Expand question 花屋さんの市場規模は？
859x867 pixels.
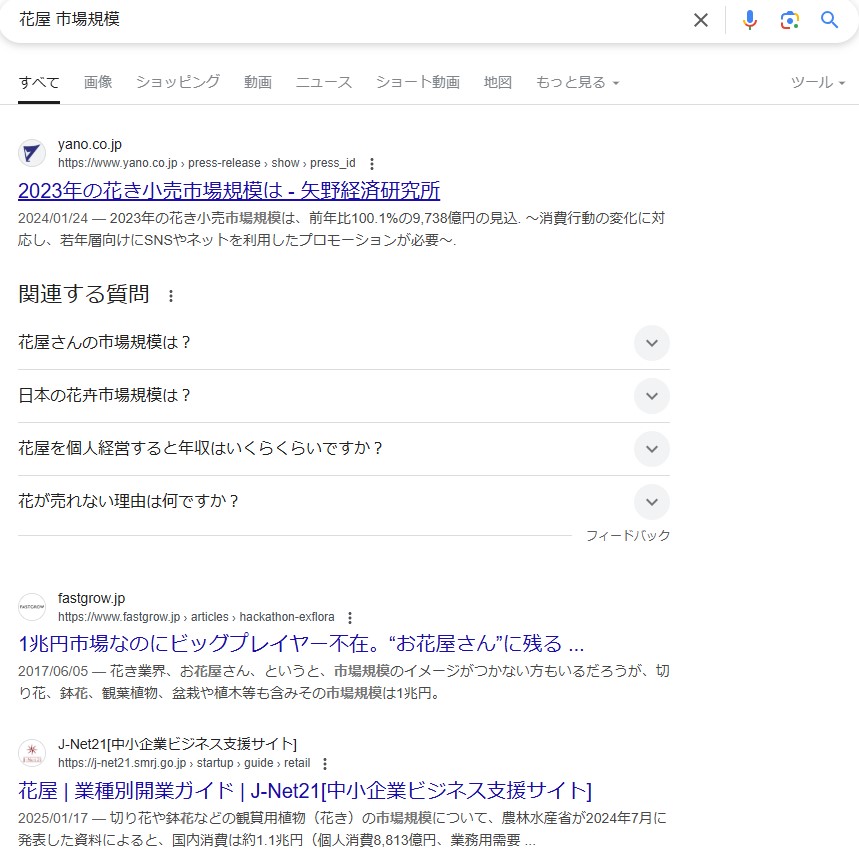(x=651, y=343)
